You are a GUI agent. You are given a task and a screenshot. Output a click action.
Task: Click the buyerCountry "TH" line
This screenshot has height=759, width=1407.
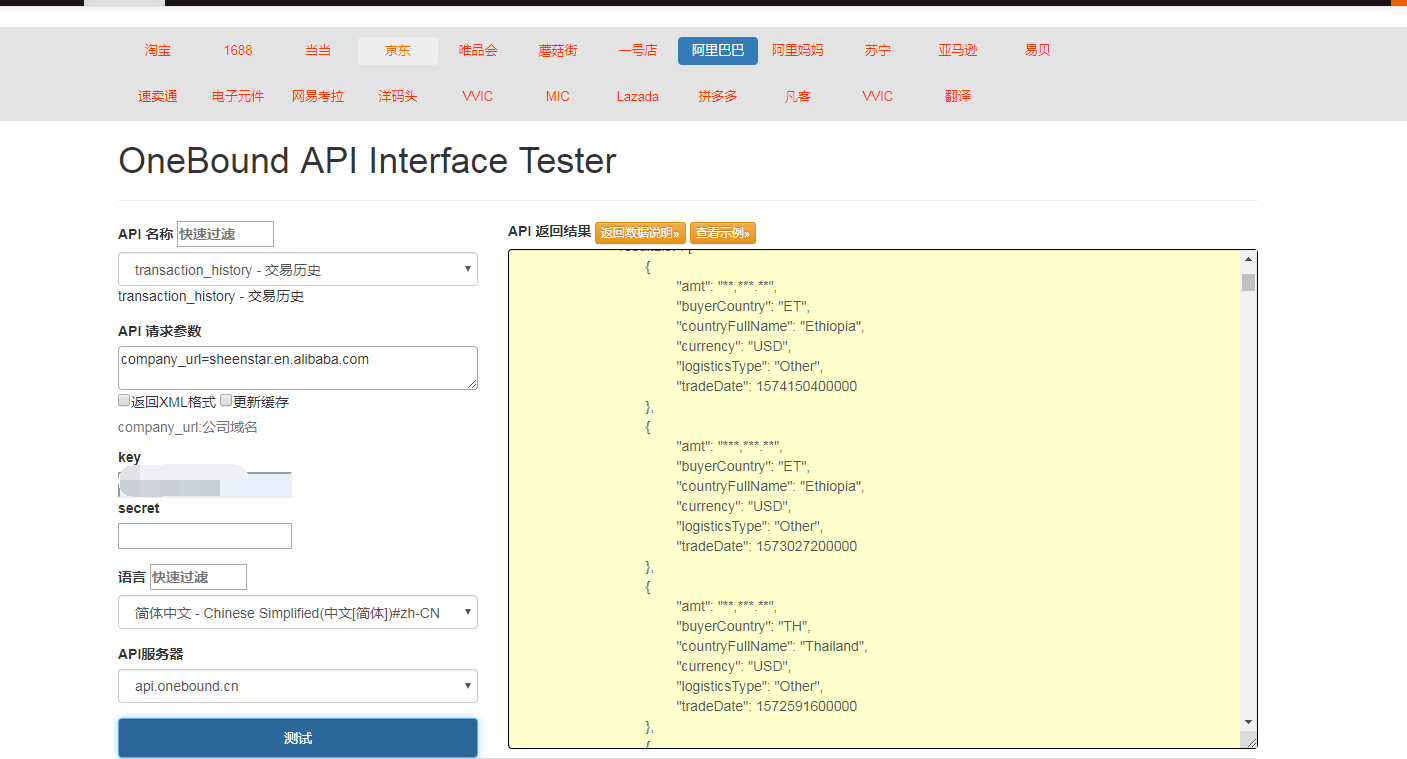(x=744, y=626)
